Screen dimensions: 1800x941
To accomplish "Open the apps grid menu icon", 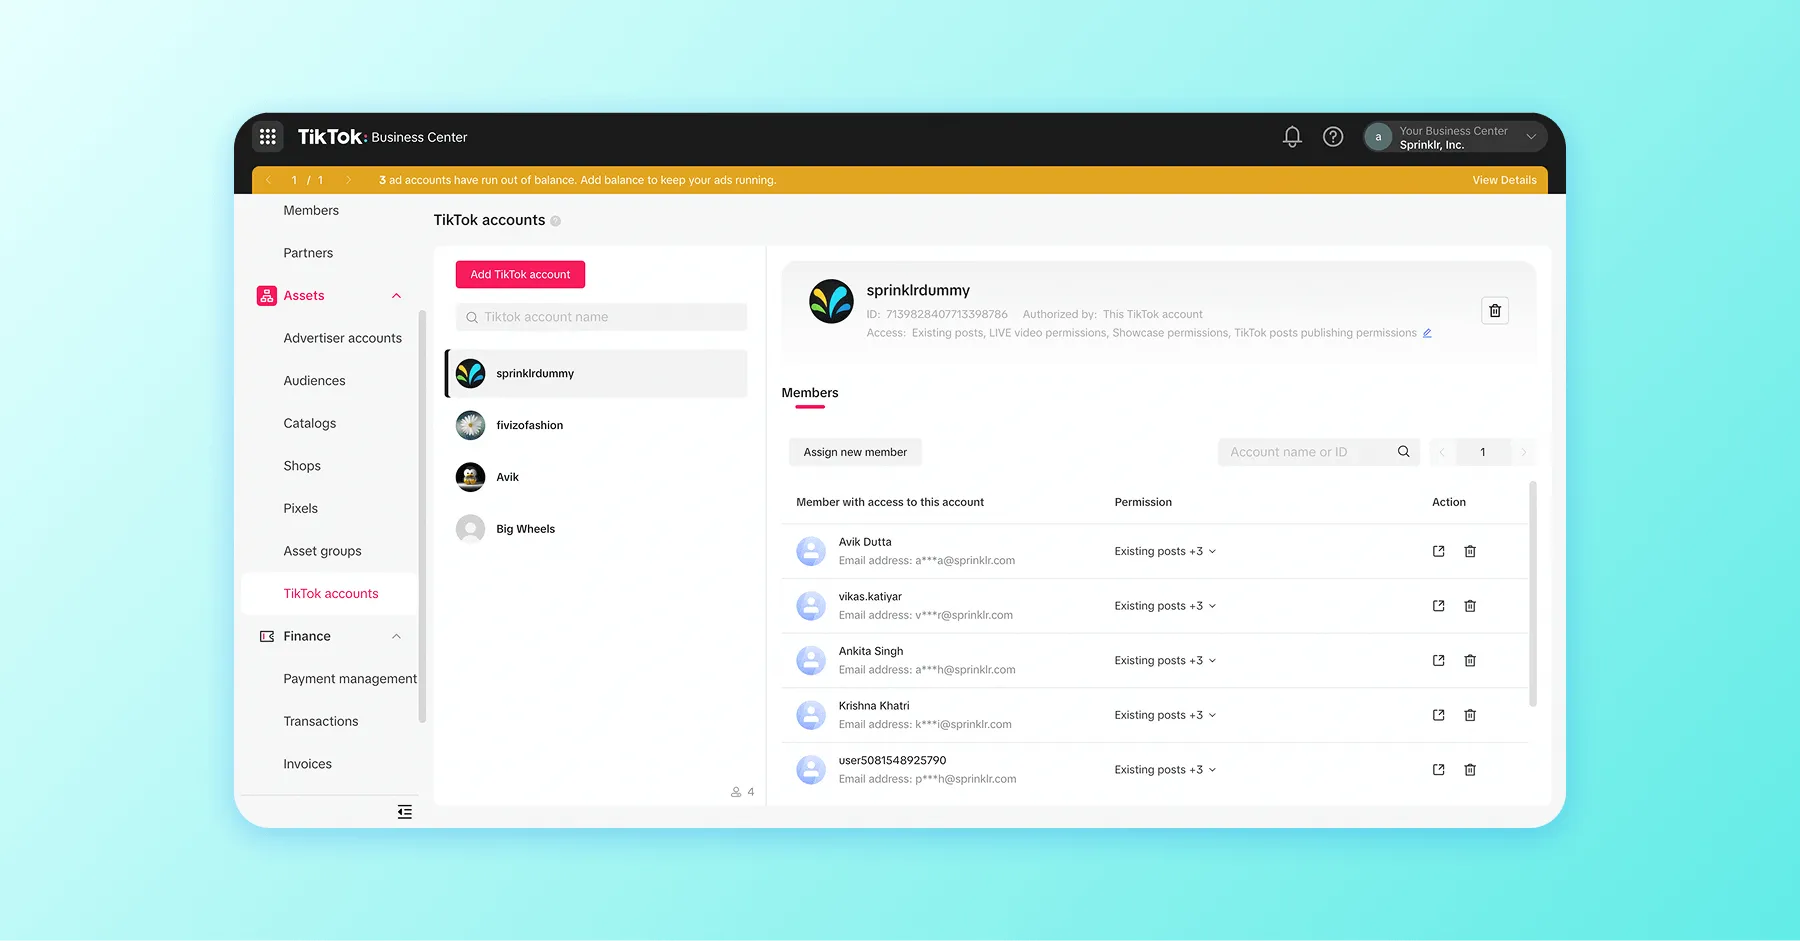I will (x=268, y=137).
